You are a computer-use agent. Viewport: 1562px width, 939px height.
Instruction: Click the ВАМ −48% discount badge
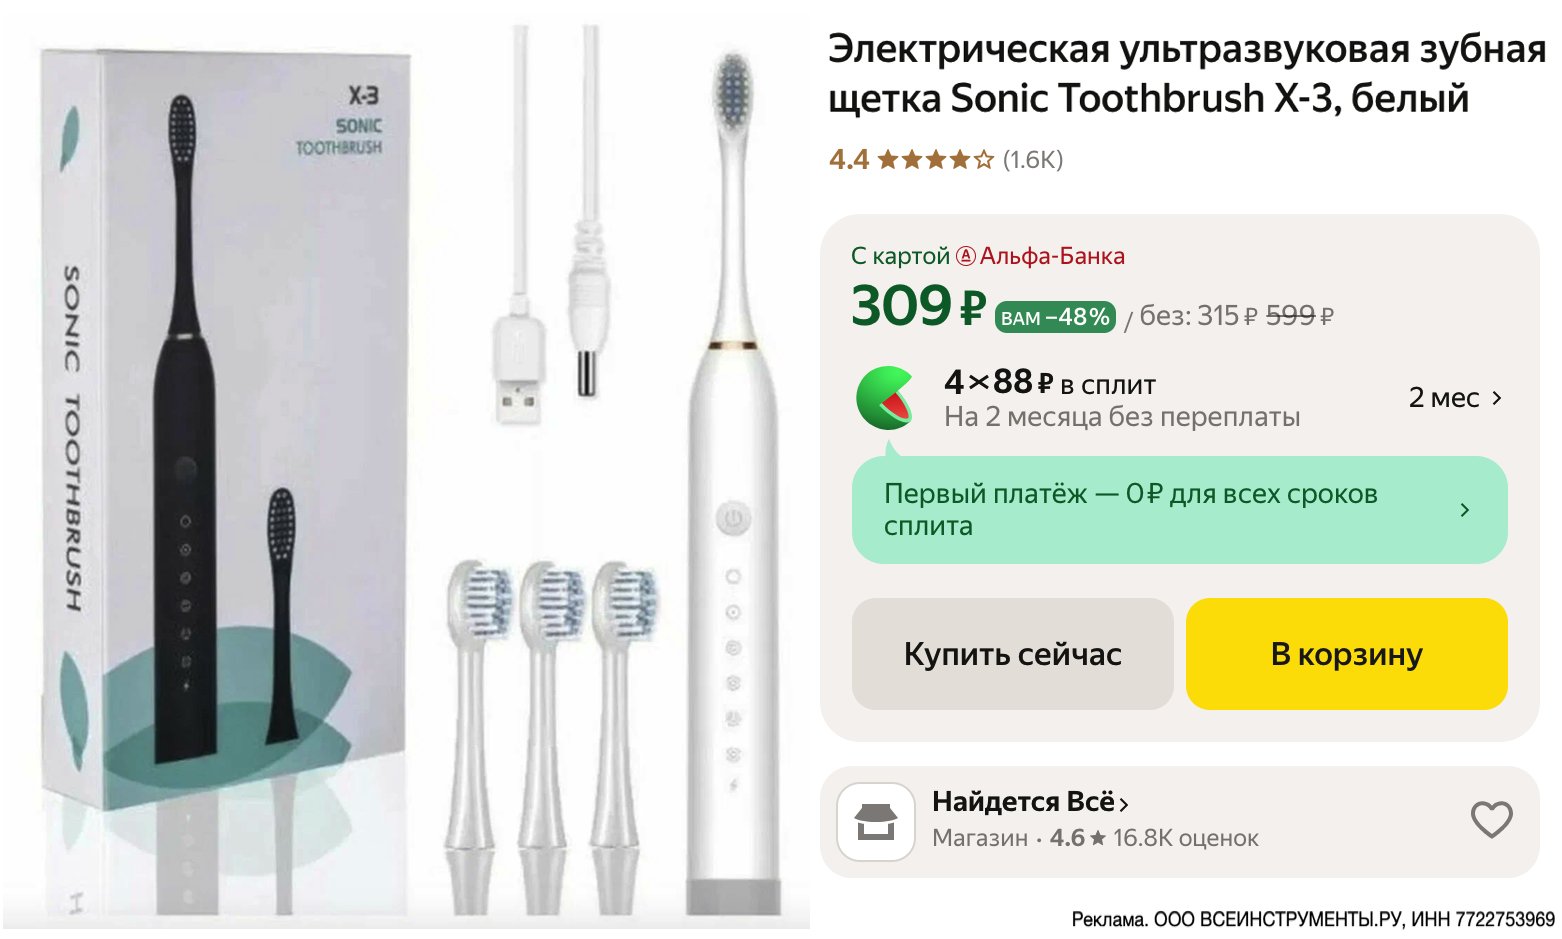[1055, 317]
